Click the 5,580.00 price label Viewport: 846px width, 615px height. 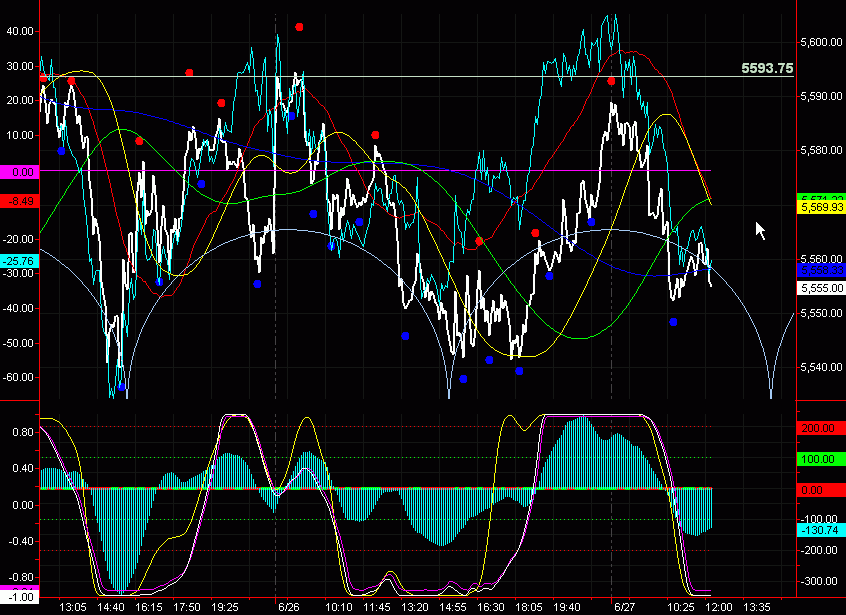click(821, 150)
